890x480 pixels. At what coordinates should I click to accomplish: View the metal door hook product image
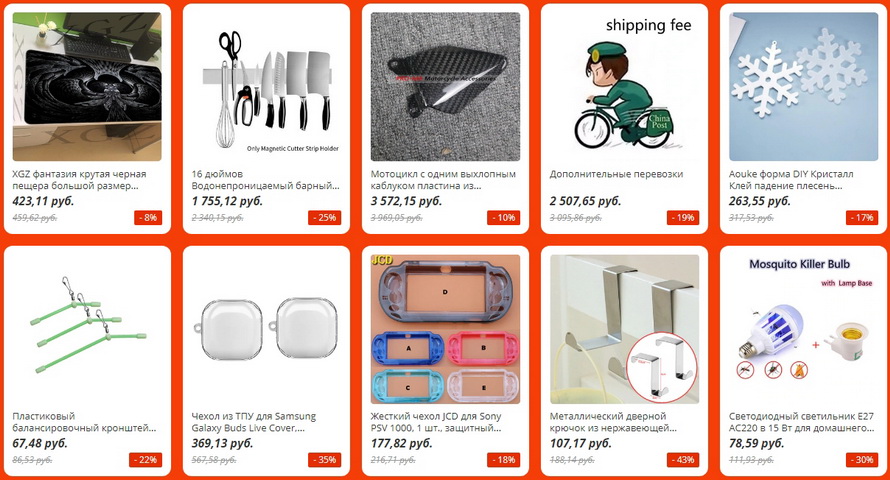point(624,329)
